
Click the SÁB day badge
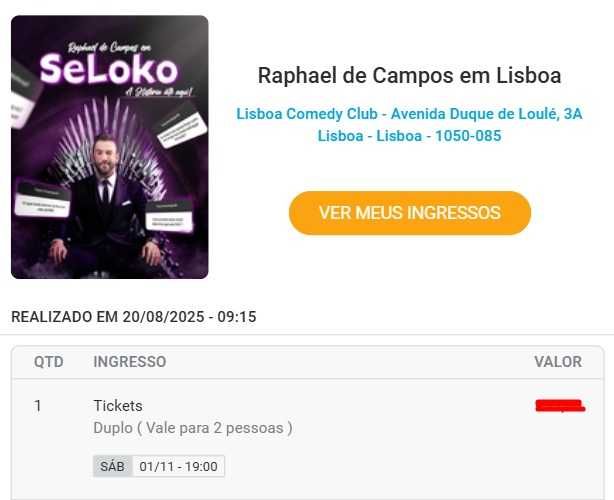tap(113, 466)
